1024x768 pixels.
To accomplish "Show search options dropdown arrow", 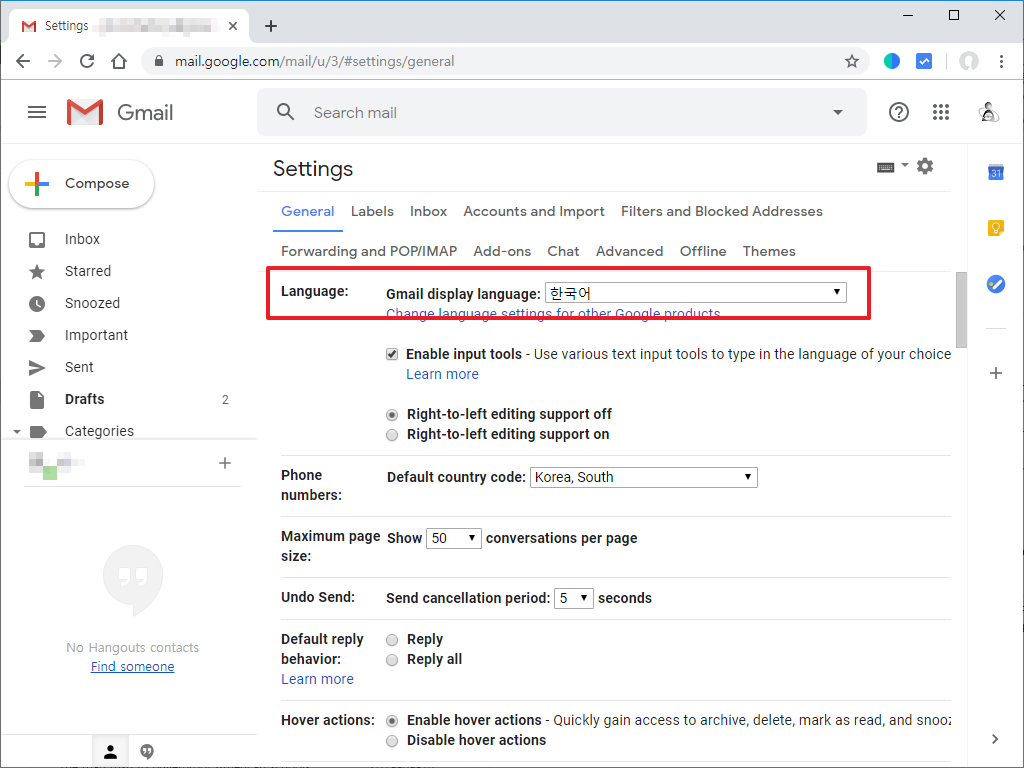I will (x=837, y=112).
